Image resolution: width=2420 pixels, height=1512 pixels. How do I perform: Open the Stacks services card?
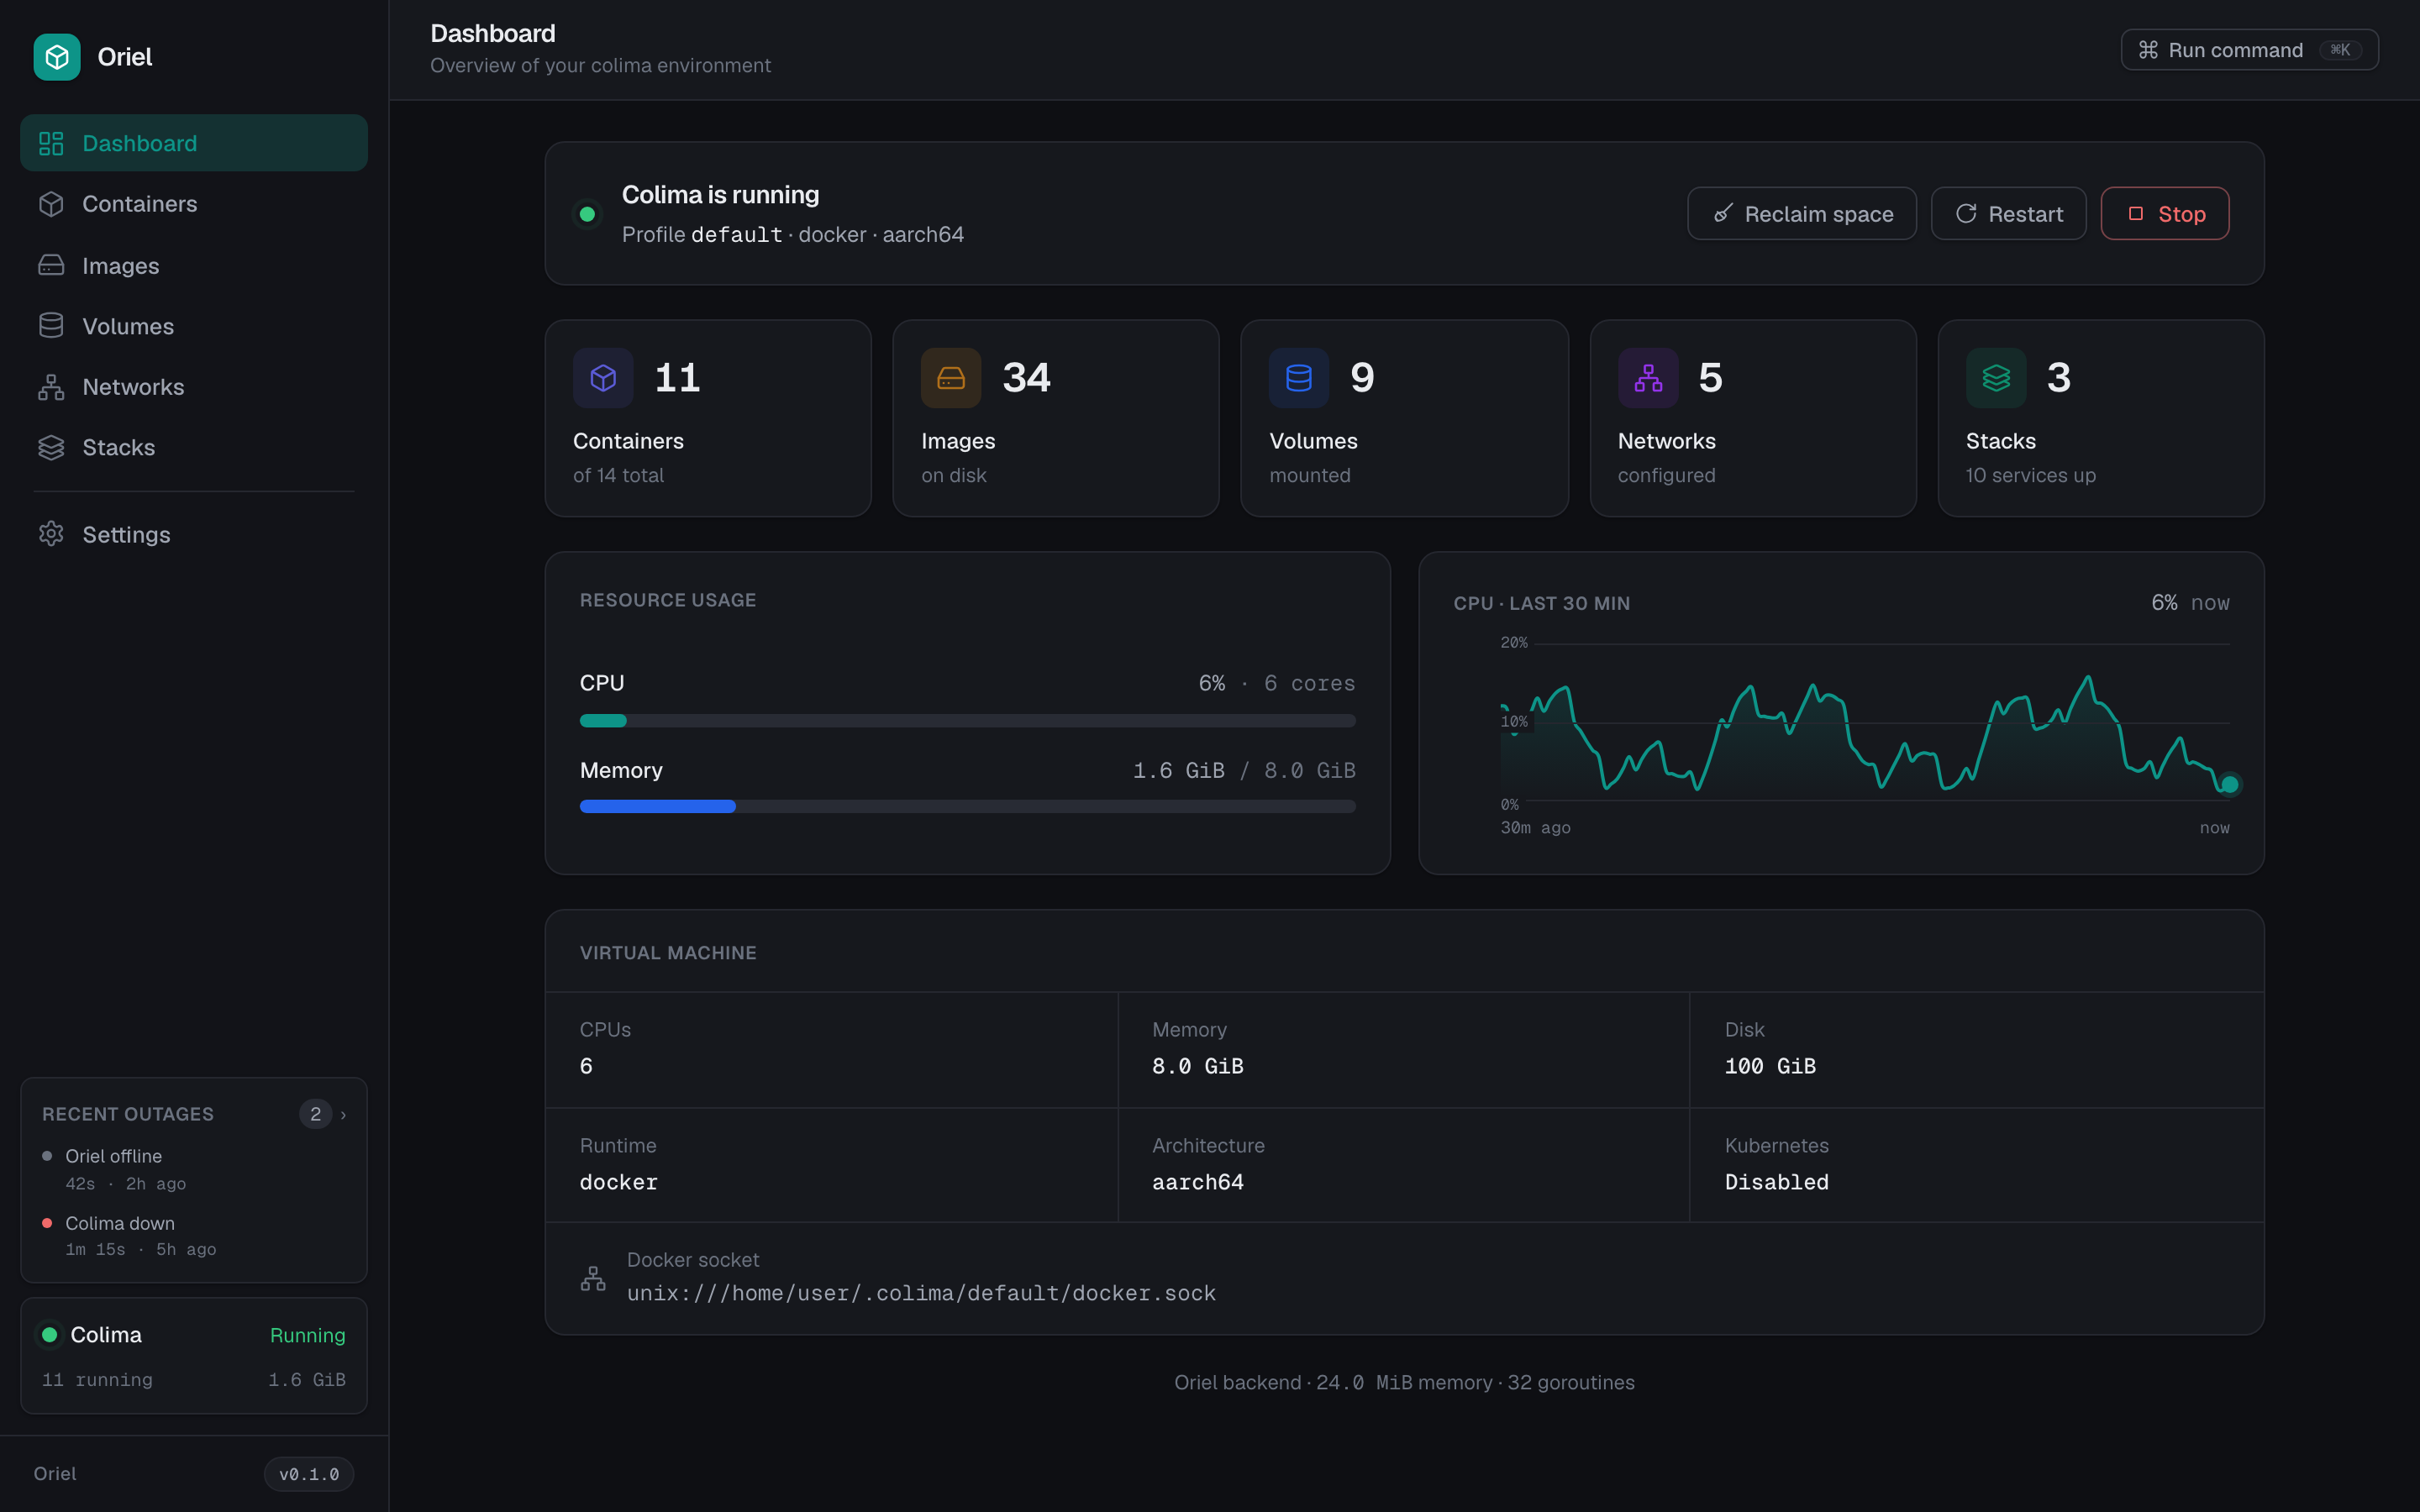point(2101,418)
